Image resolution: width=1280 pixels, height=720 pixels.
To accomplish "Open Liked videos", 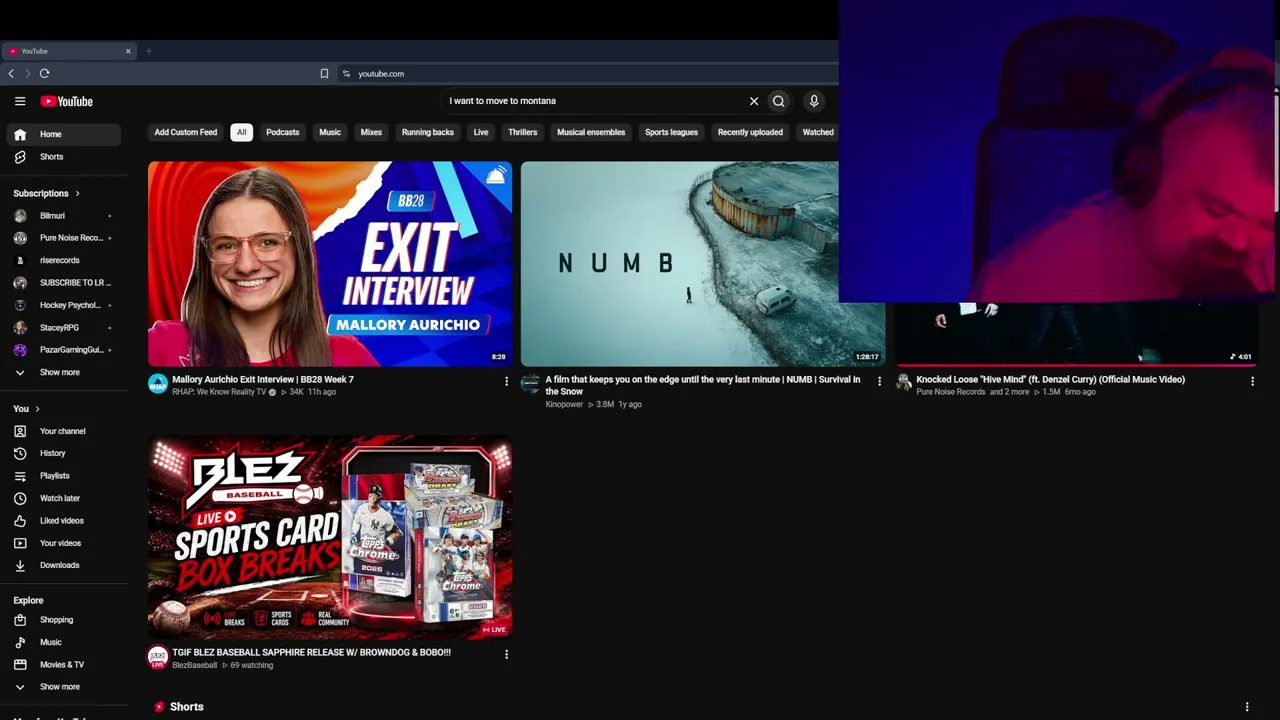I will (x=64, y=521).
